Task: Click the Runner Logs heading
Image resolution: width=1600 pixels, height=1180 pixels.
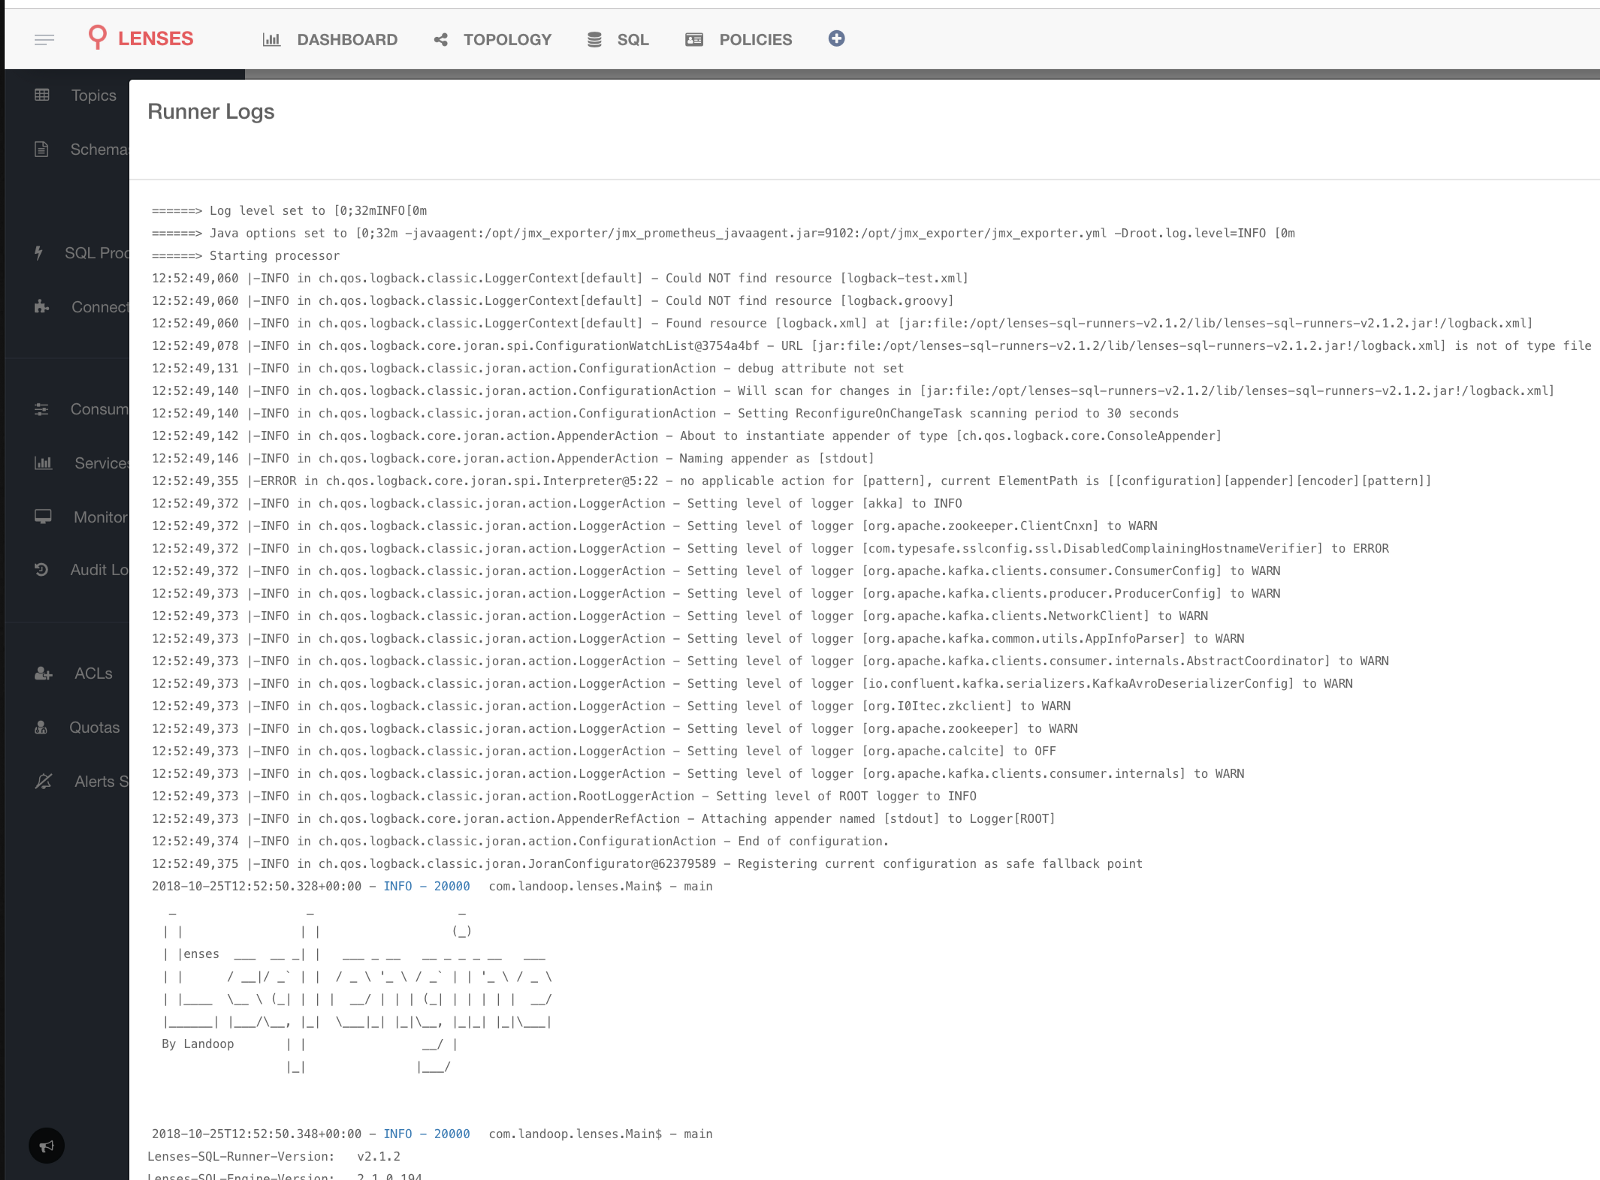Action: 211,112
